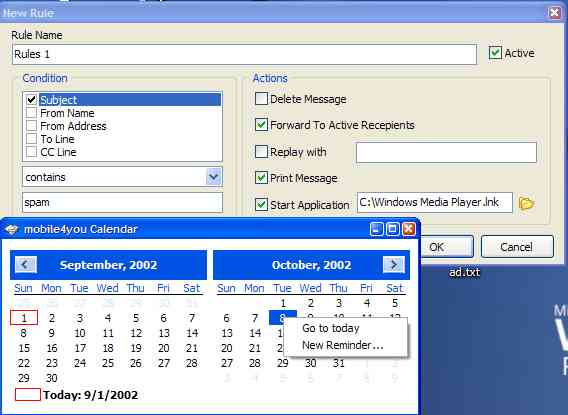568x415 pixels.
Task: Enable the Delete Message checkbox
Action: click(261, 98)
